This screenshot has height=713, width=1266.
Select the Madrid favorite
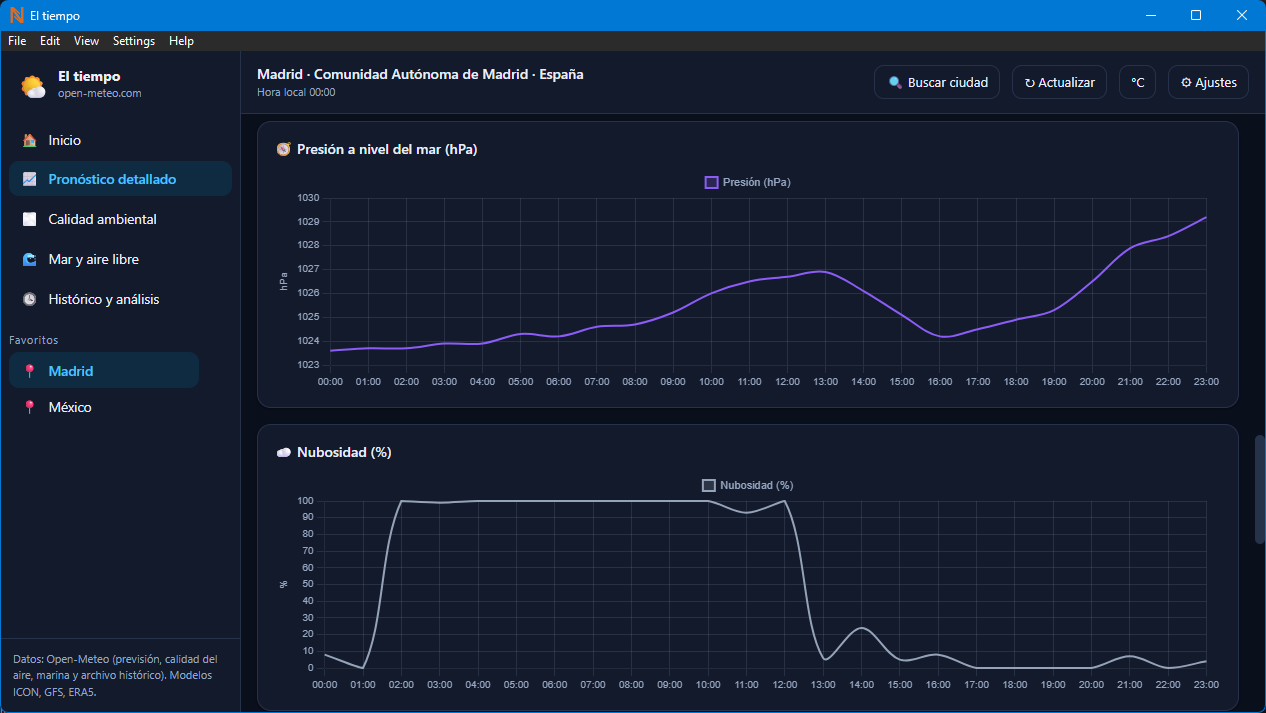[104, 371]
